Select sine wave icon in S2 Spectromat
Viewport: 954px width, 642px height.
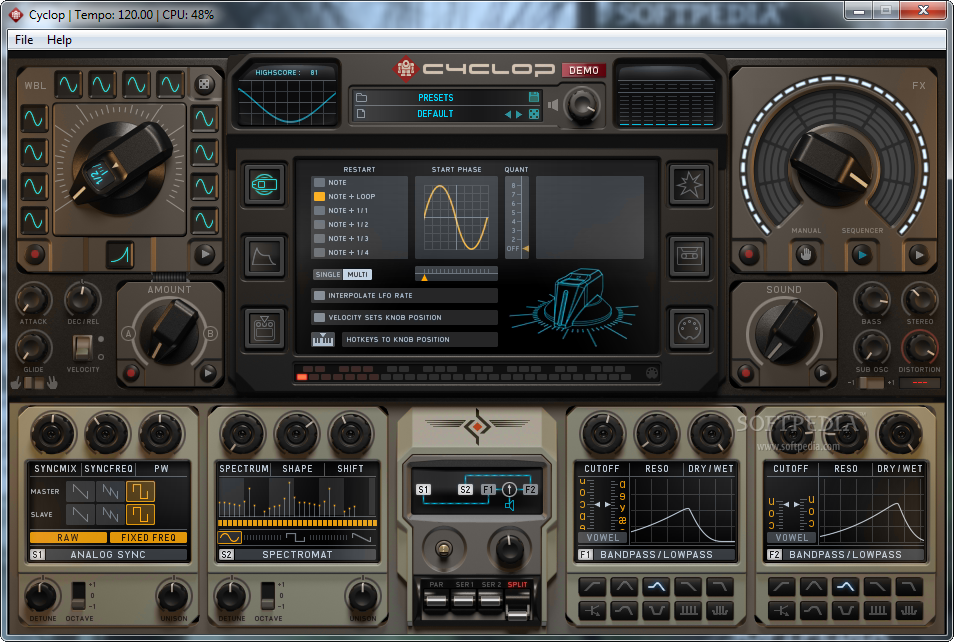point(230,538)
